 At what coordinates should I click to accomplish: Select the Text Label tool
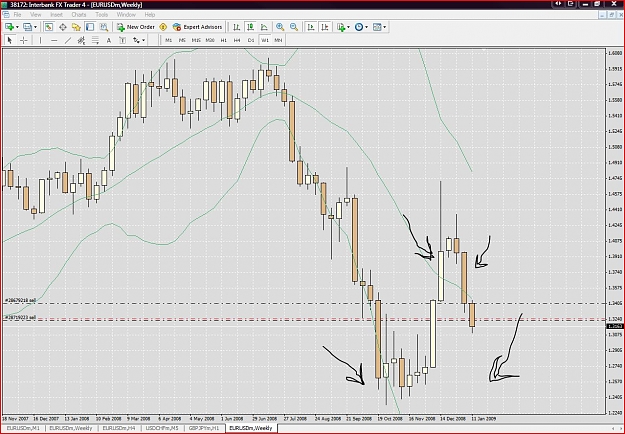[x=122, y=40]
